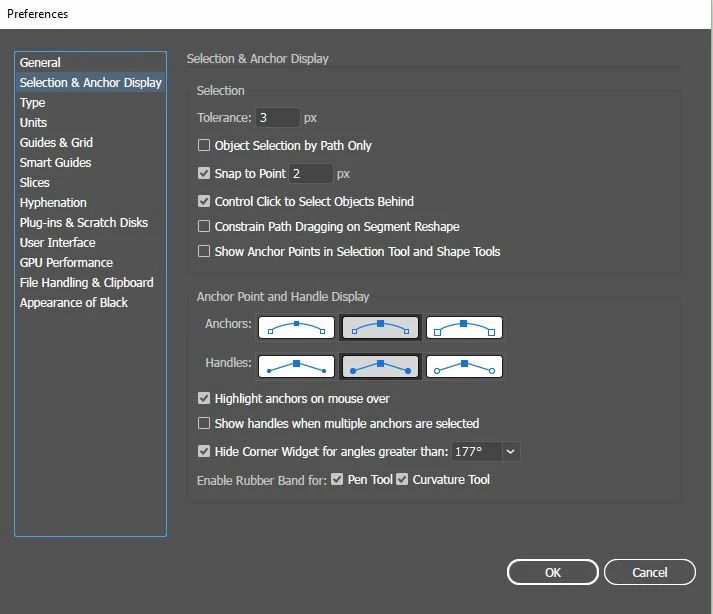
Task: Enable Object Selection by Path Only
Action: click(x=204, y=145)
